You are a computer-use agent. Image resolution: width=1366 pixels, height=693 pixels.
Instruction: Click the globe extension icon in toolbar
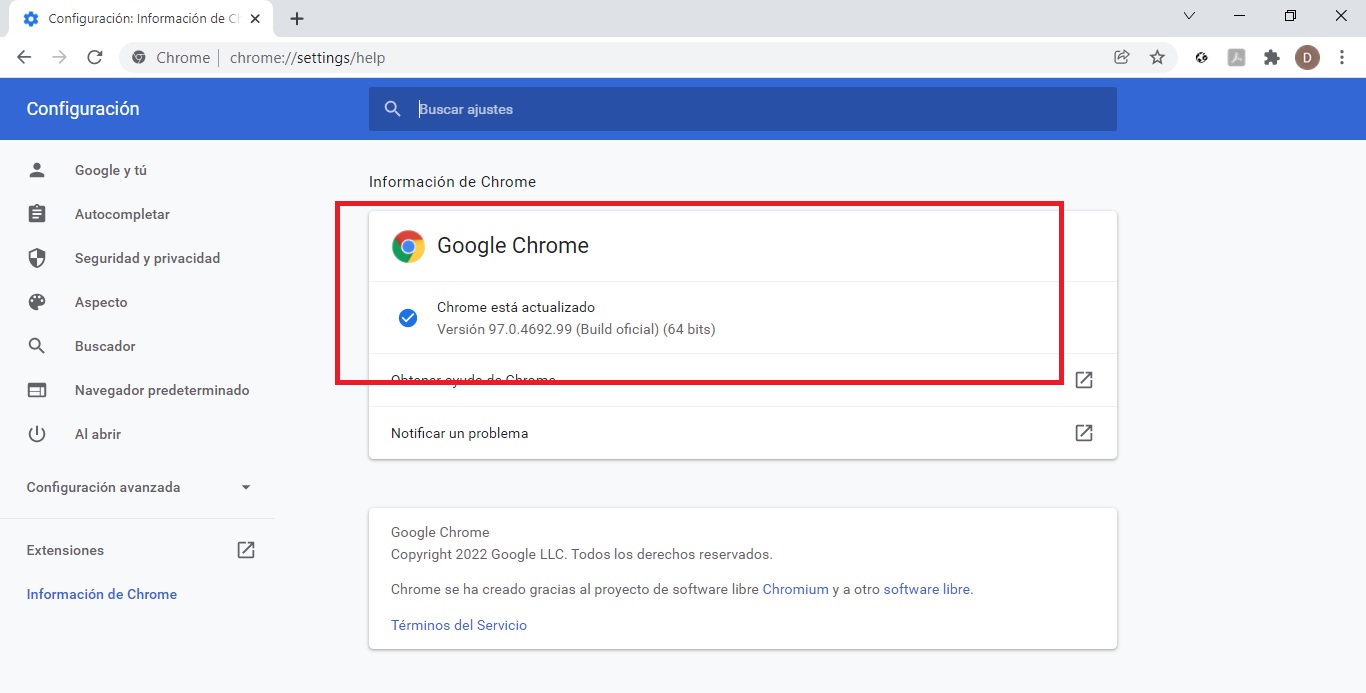1202,57
